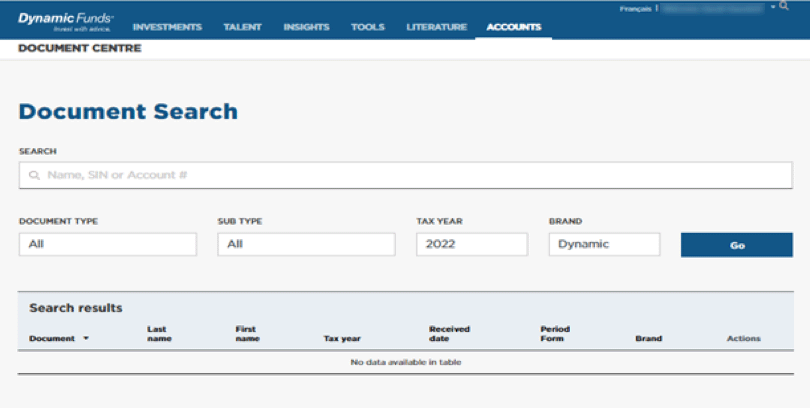
Task: Focus the Name, SIN or Account # search field
Action: click(x=406, y=175)
